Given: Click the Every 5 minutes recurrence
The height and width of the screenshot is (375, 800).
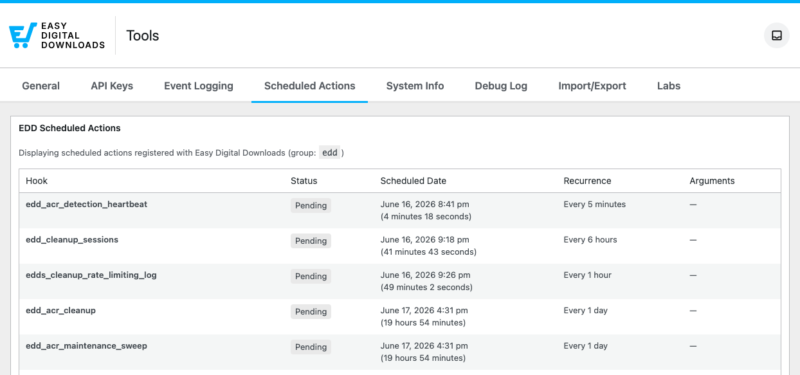Looking at the screenshot, I should click(594, 204).
